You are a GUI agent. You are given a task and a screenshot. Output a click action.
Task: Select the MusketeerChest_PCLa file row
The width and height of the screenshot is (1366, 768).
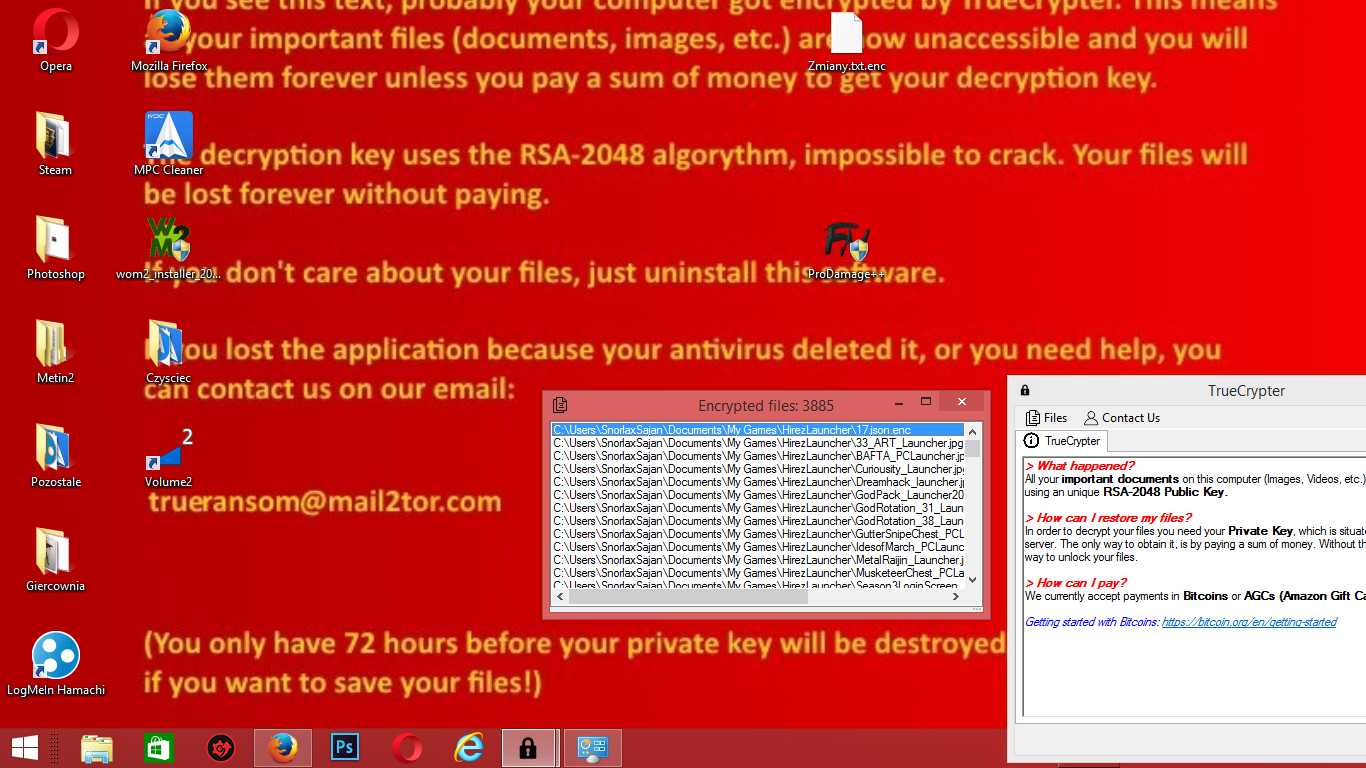[x=758, y=573]
